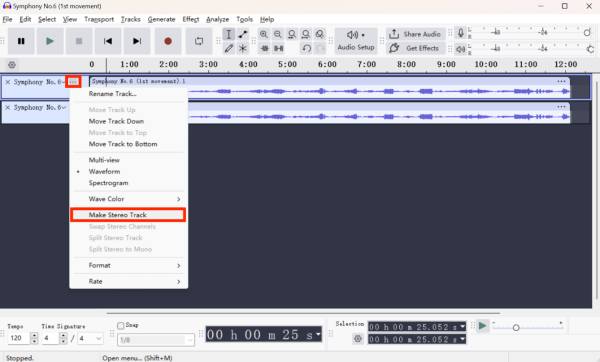The image size is (600, 362).
Task: Open timeline options gear icon
Action: pyautogui.click(x=12, y=65)
